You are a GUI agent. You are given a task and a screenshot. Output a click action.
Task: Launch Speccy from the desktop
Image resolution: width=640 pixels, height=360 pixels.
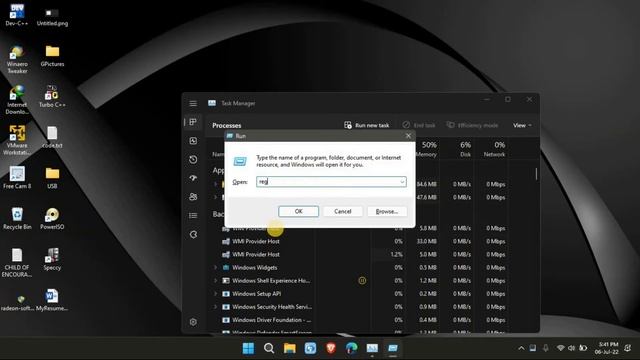(x=52, y=260)
